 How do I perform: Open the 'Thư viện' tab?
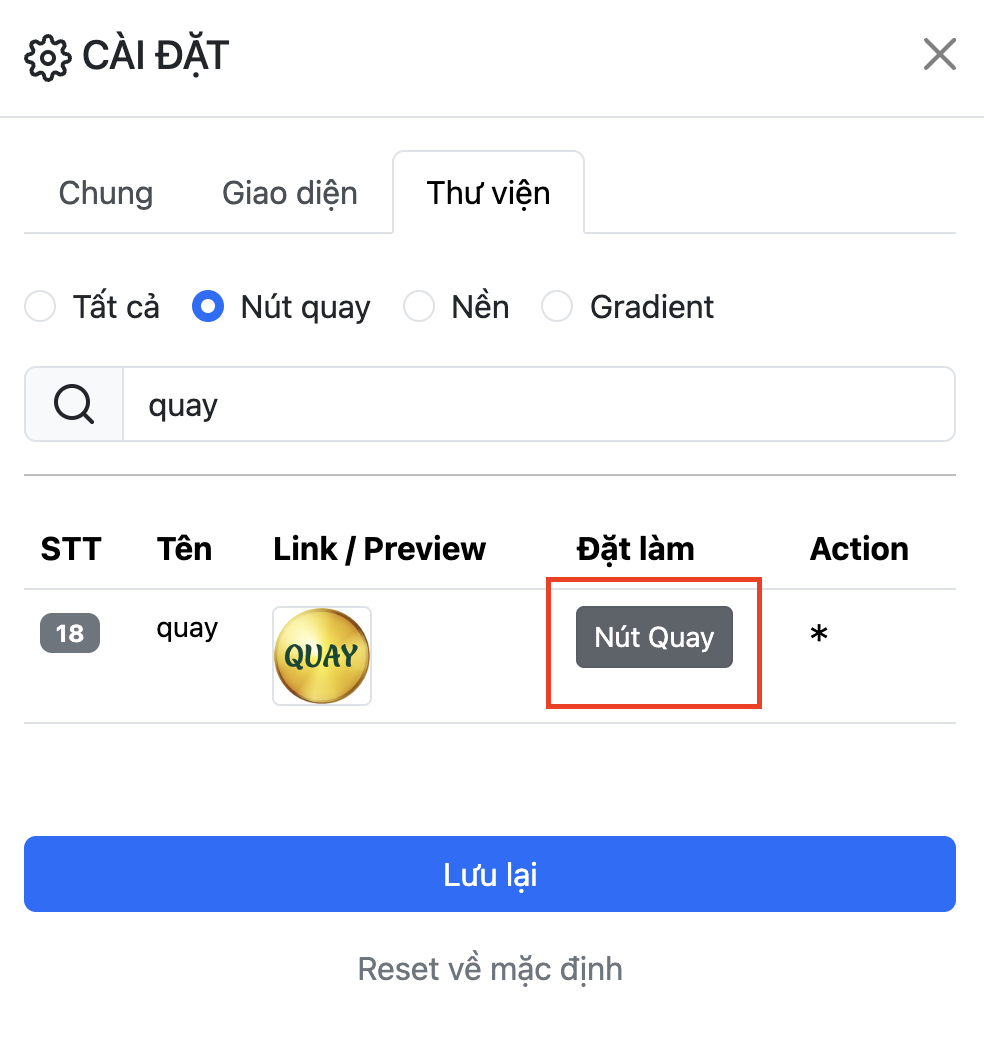[x=488, y=193]
